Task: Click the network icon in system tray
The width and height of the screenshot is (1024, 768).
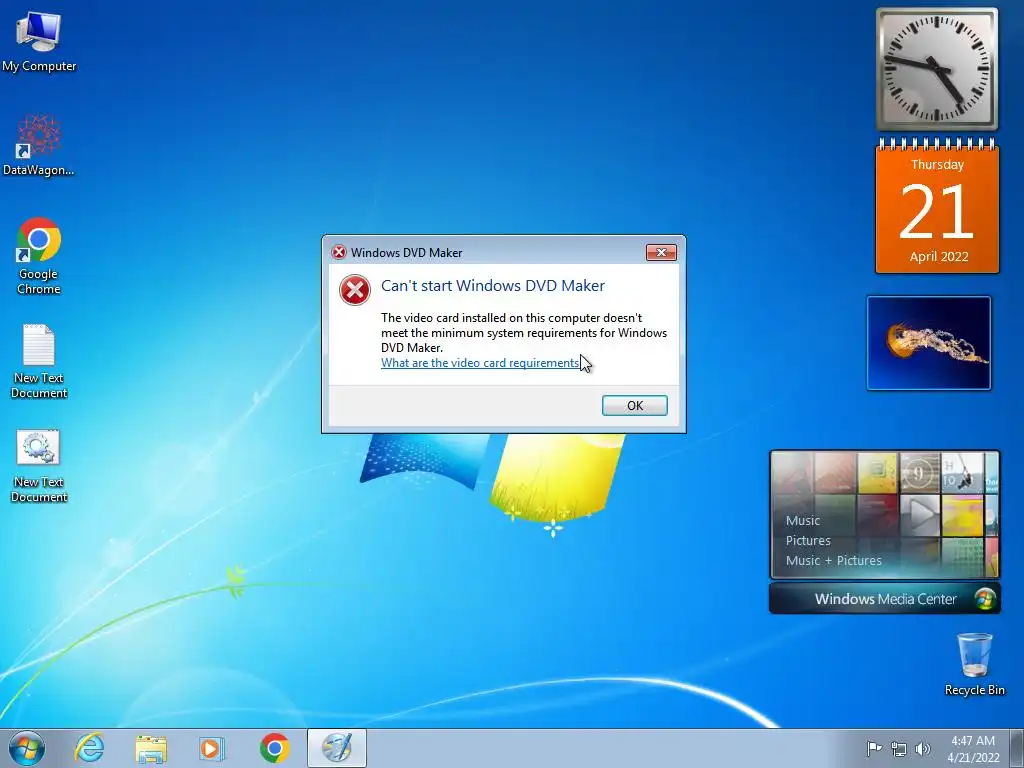Action: coord(899,749)
